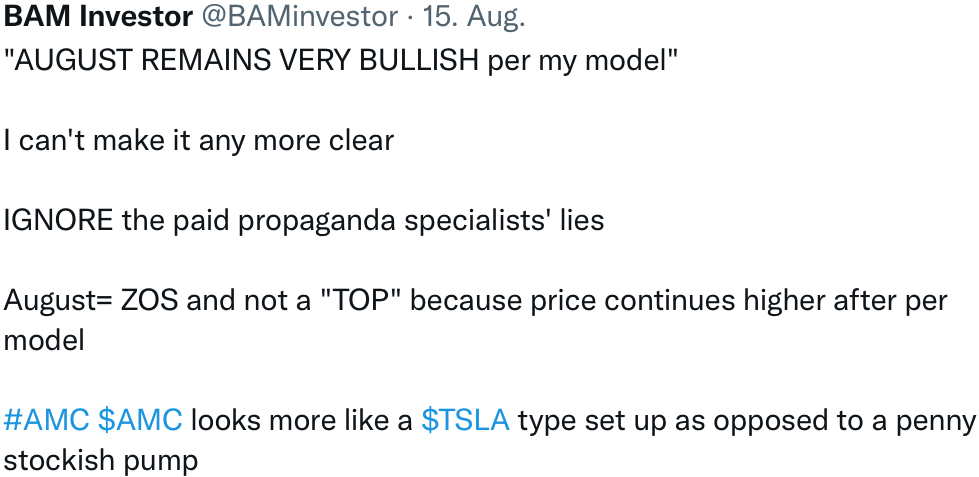
Task: Click the "looks more like a" text
Action: [x=302, y=420]
